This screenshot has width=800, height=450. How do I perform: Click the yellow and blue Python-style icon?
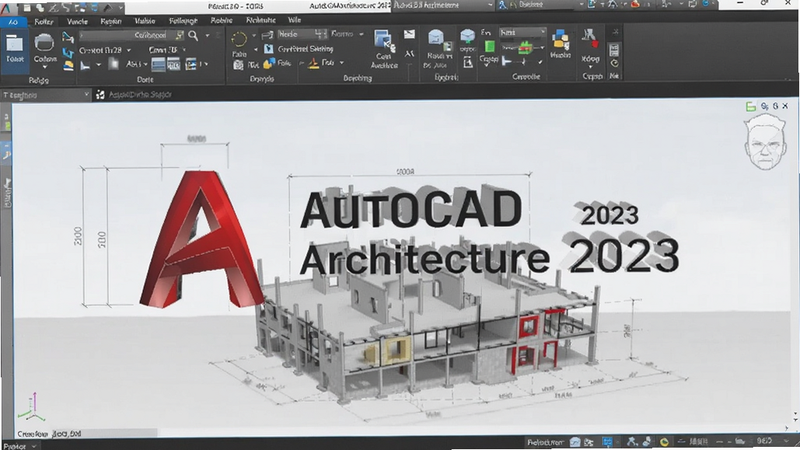[269, 63]
